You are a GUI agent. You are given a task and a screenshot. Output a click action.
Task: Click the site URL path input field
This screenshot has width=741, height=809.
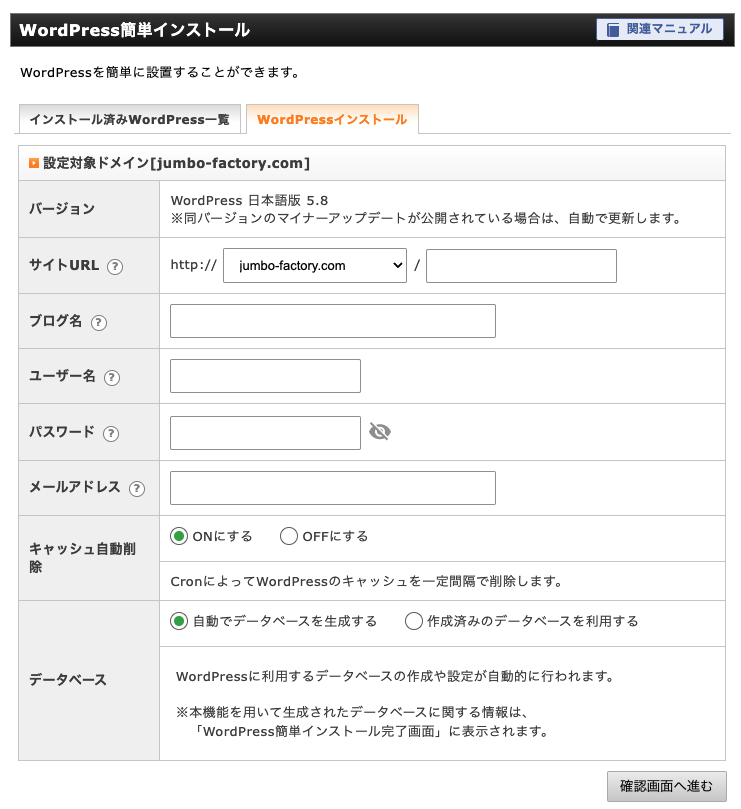click(x=521, y=266)
